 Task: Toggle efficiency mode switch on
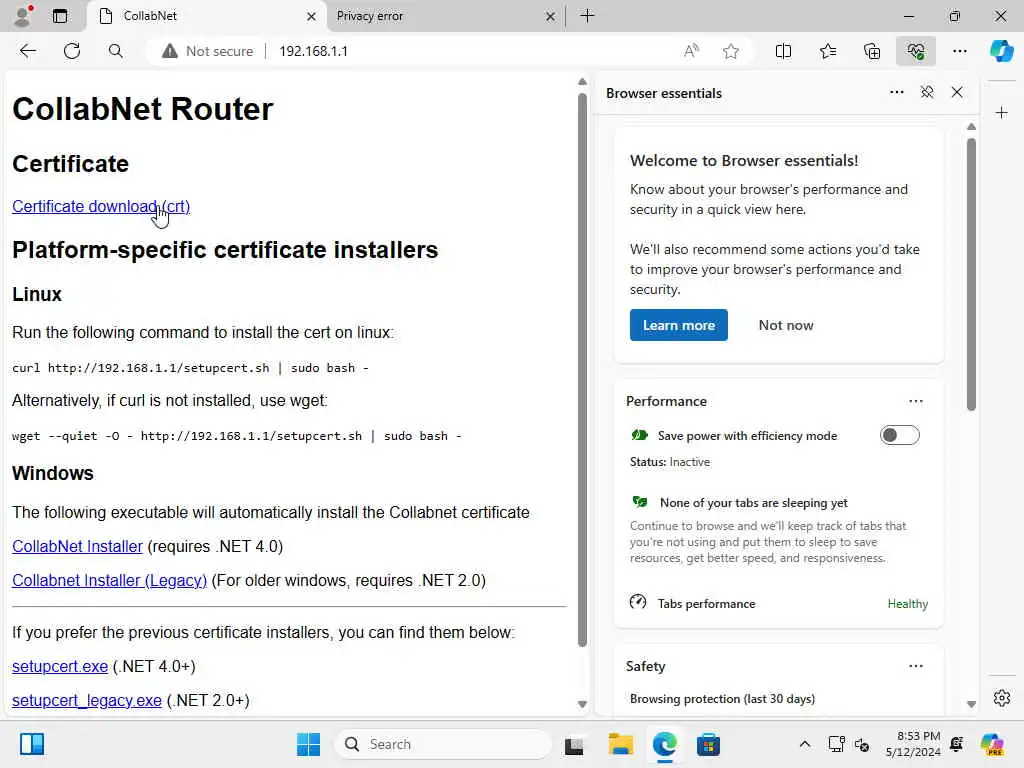pos(899,435)
